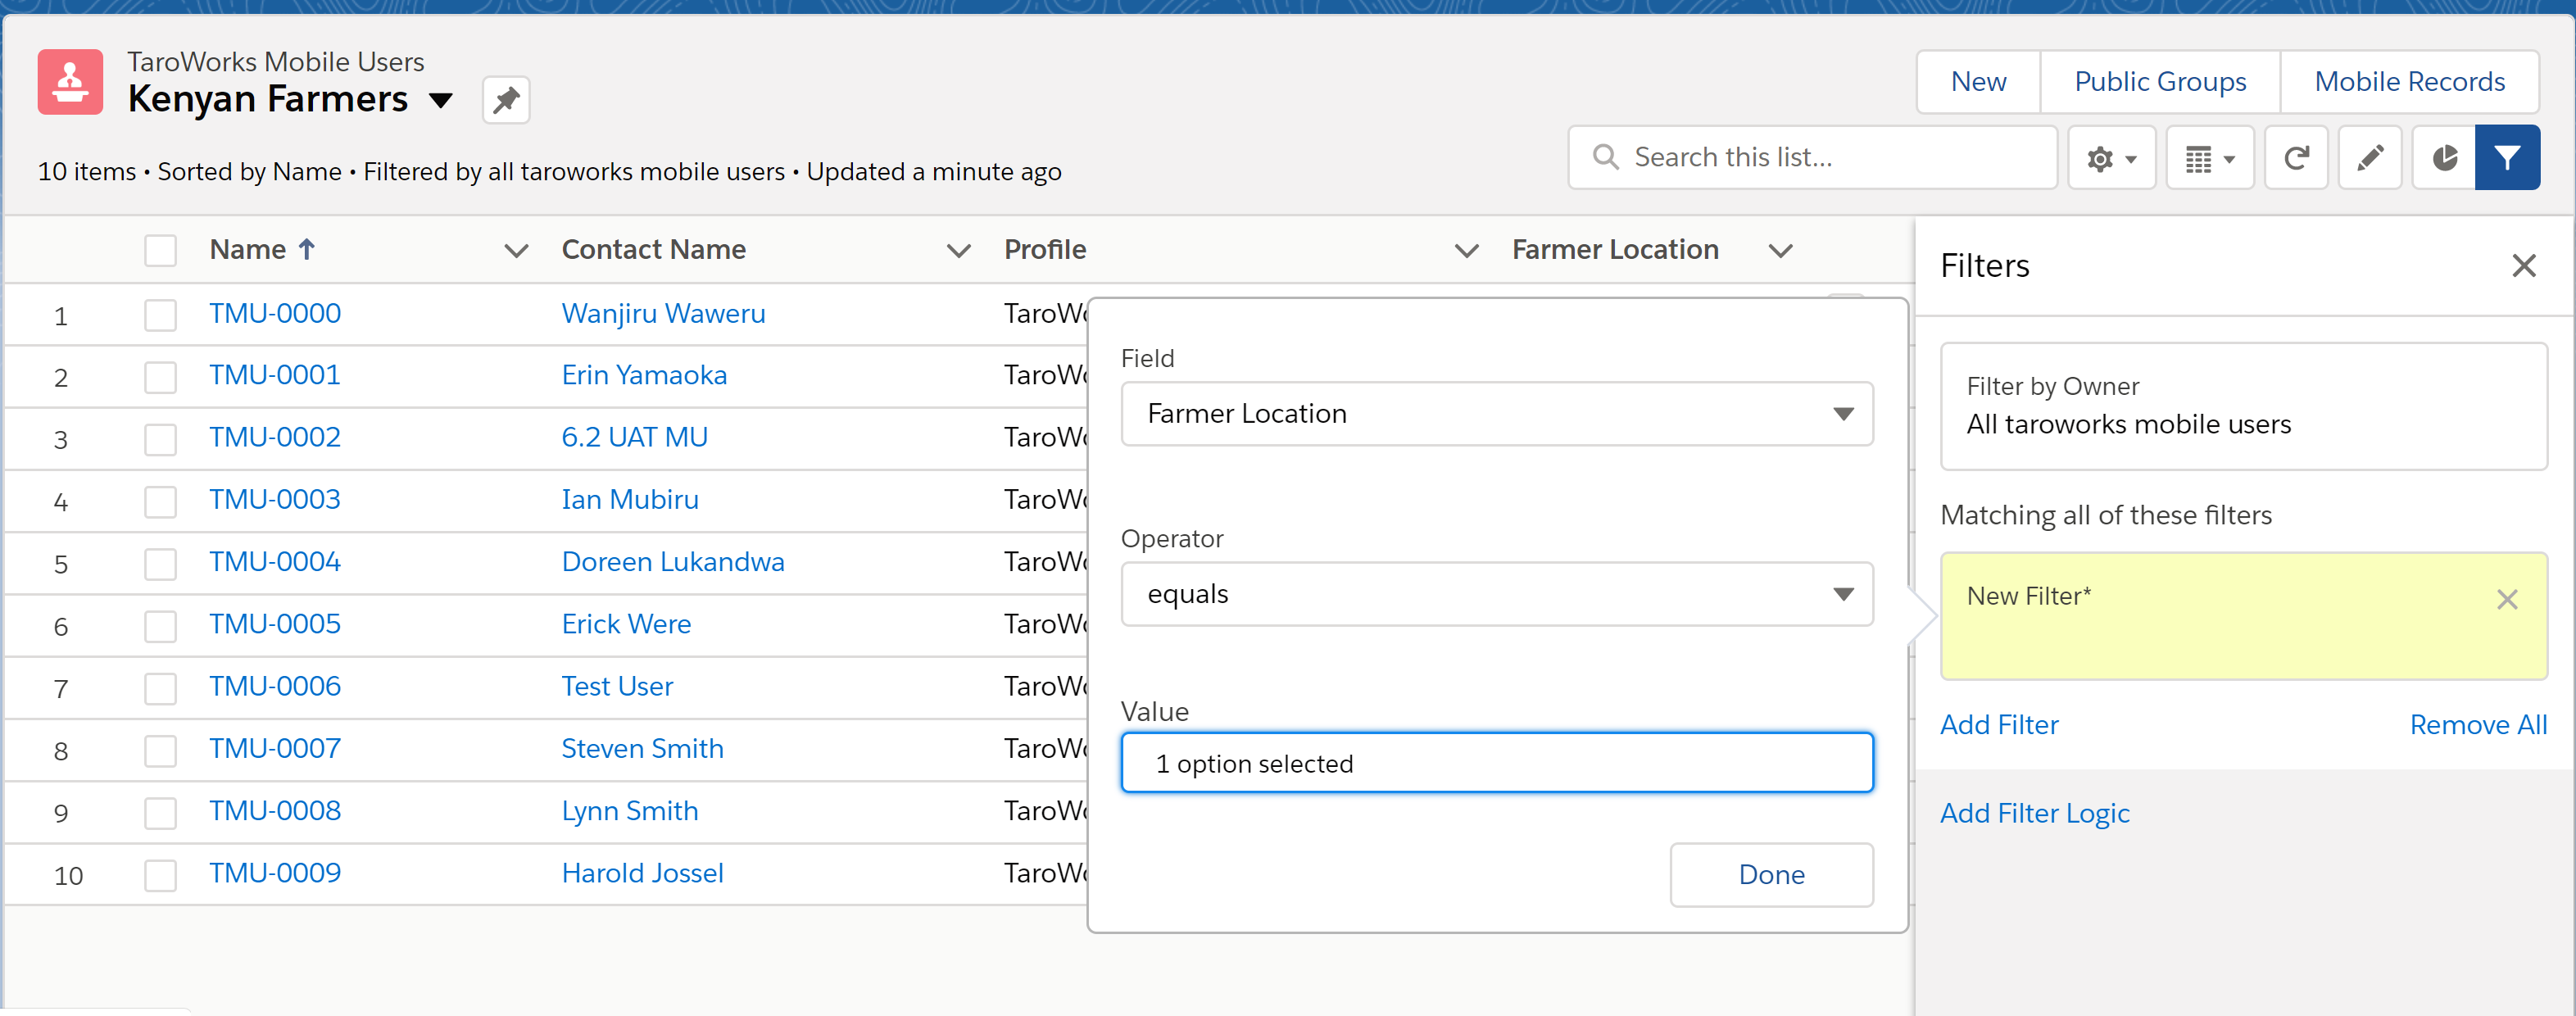
Task: Click the sort arrow next to Name
Action: click(x=307, y=249)
